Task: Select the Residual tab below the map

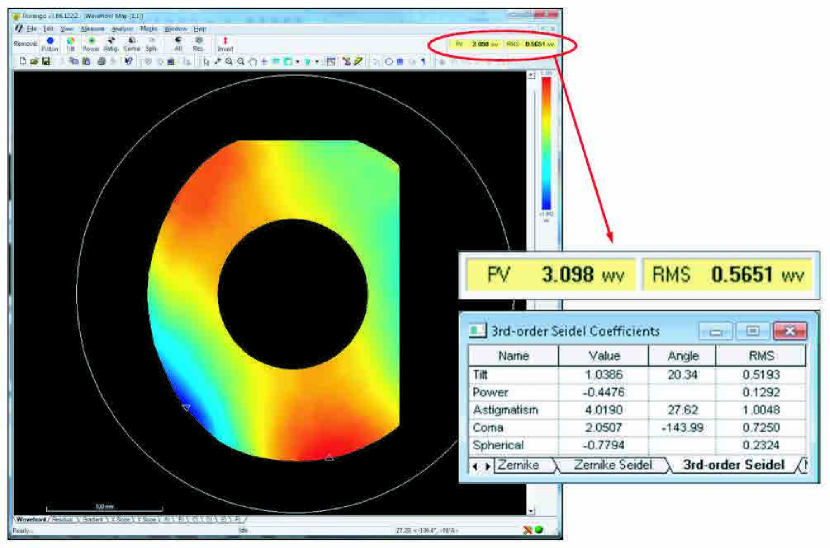Action: pyautogui.click(x=62, y=520)
